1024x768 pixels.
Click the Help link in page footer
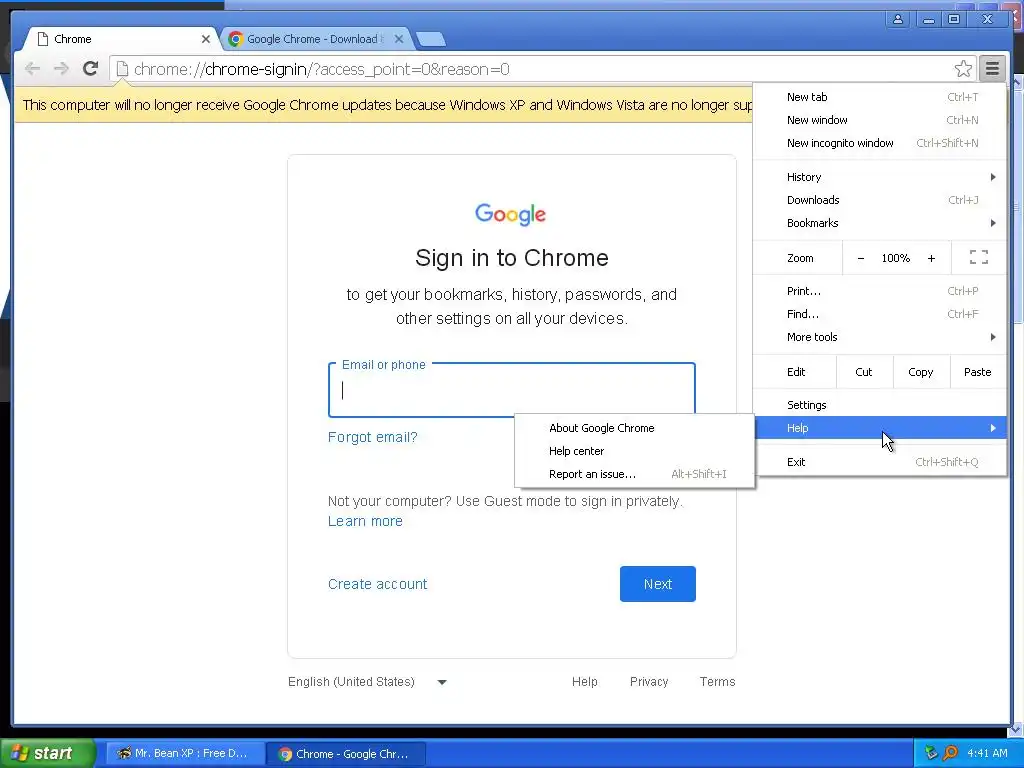point(584,682)
